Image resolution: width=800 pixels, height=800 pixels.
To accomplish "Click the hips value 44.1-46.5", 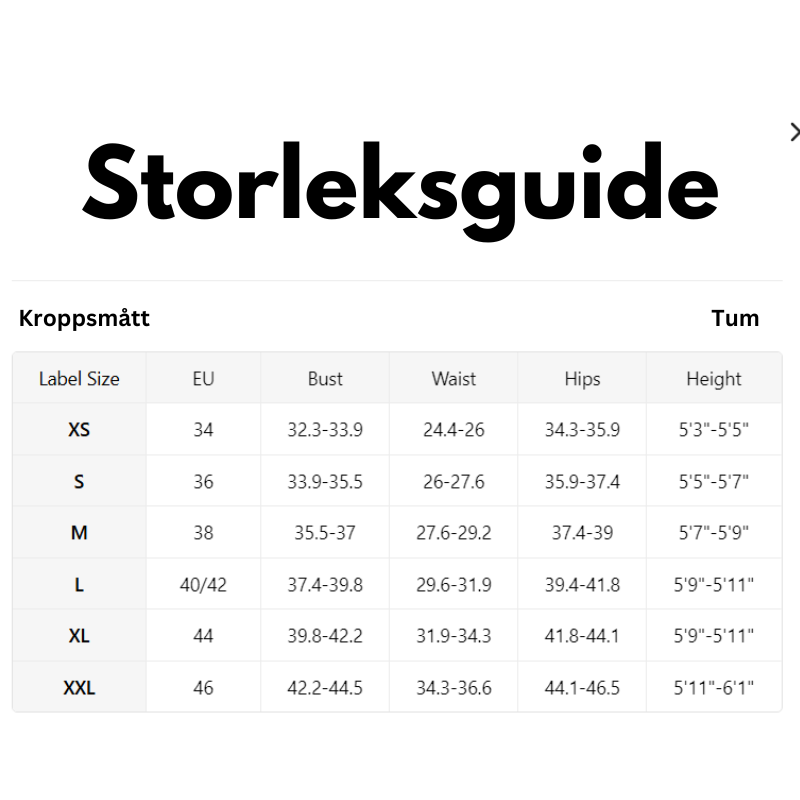I will click(x=582, y=688).
